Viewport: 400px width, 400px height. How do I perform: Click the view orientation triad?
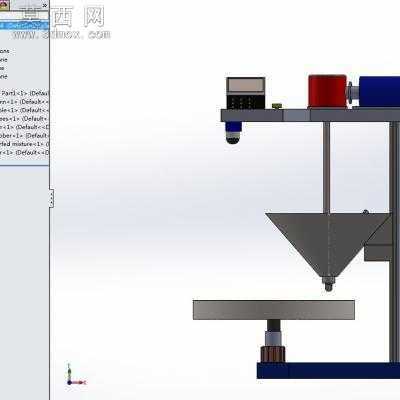pyautogui.click(x=76, y=375)
